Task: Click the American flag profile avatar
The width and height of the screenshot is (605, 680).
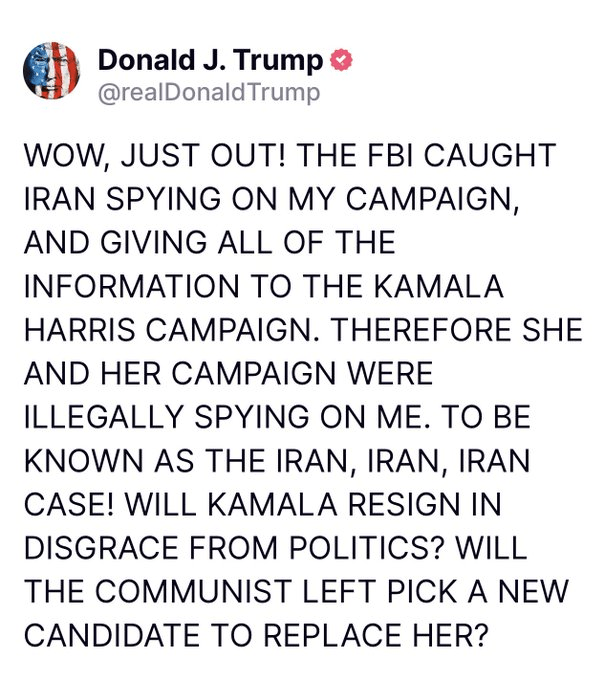Action: tap(50, 74)
